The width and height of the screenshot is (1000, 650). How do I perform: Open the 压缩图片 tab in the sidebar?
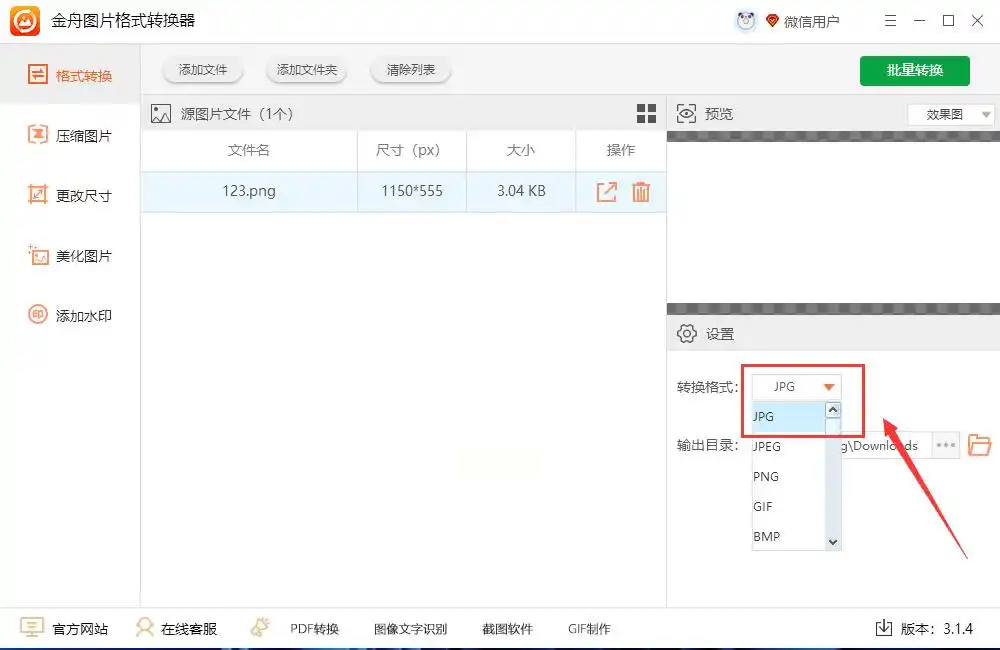[x=70, y=136]
